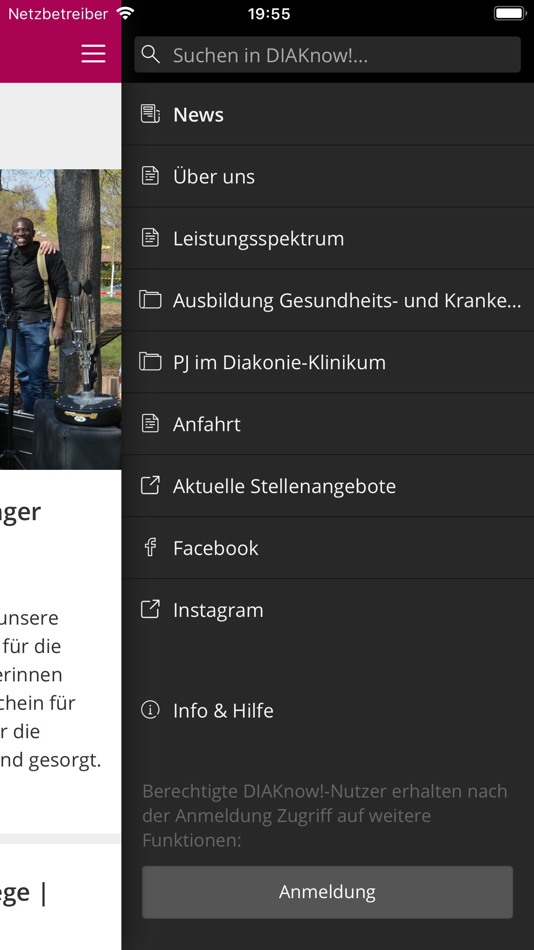
Task: Click external link icon beside Instagram
Action: pos(150,609)
